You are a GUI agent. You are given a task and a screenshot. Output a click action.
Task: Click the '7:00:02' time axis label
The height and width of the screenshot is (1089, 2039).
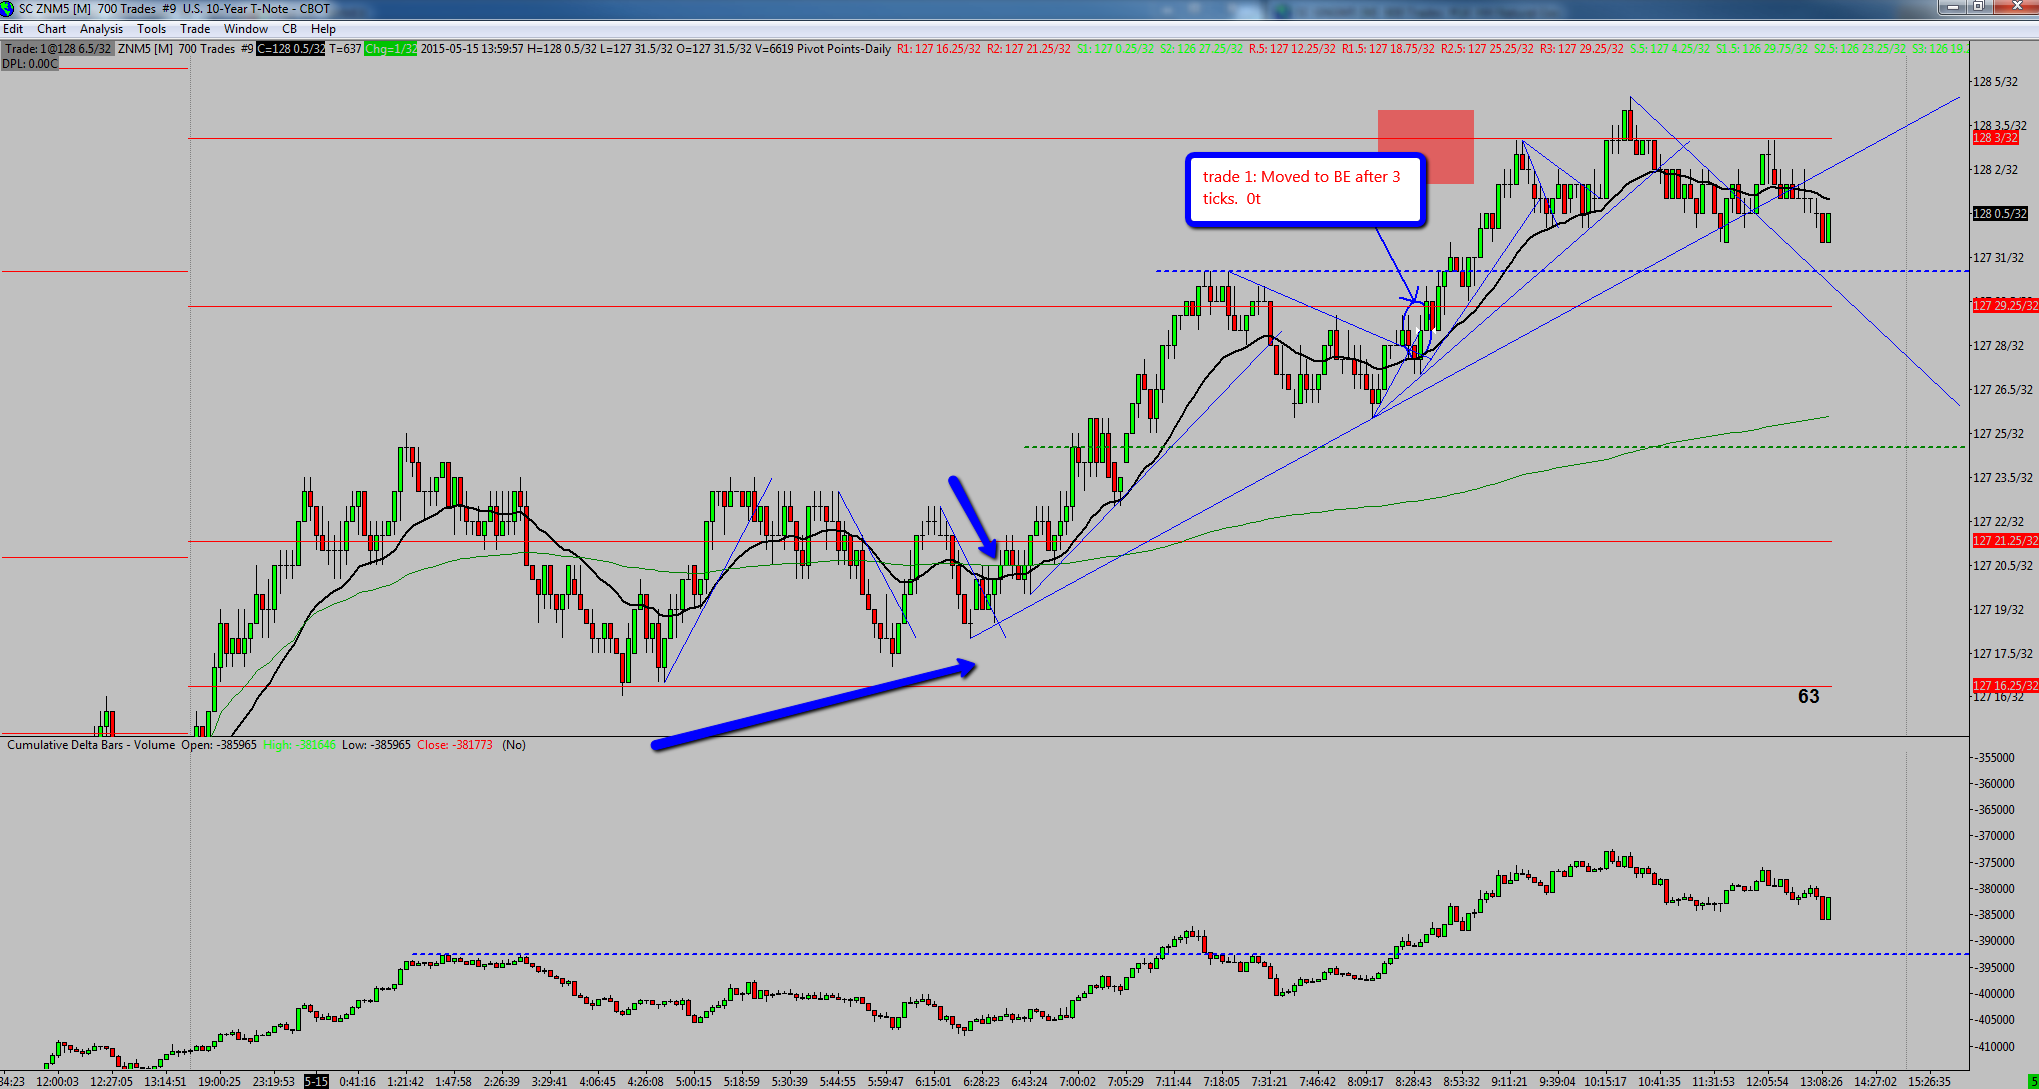point(1078,1081)
